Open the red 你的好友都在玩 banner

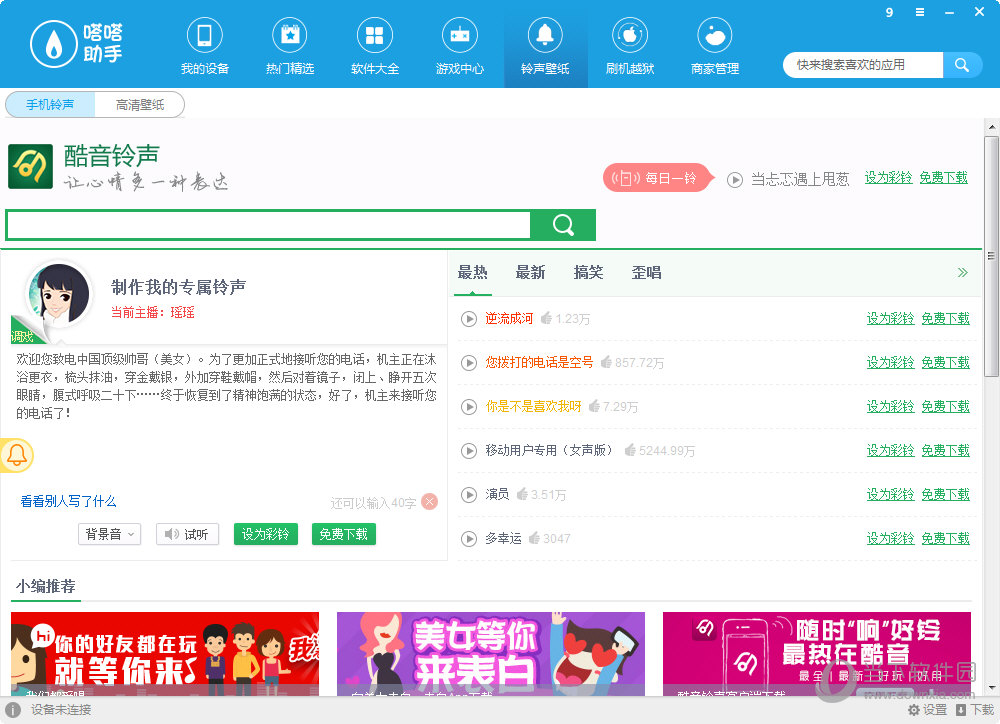(x=165, y=654)
